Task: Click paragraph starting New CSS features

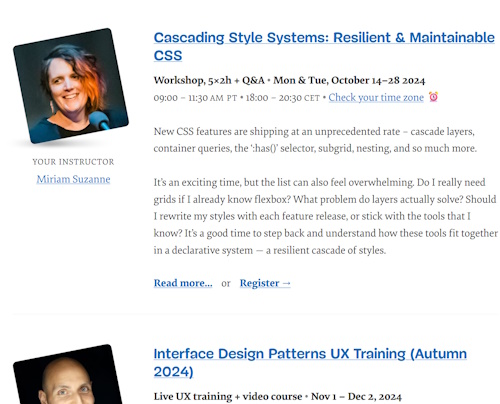Action: [x=315, y=140]
